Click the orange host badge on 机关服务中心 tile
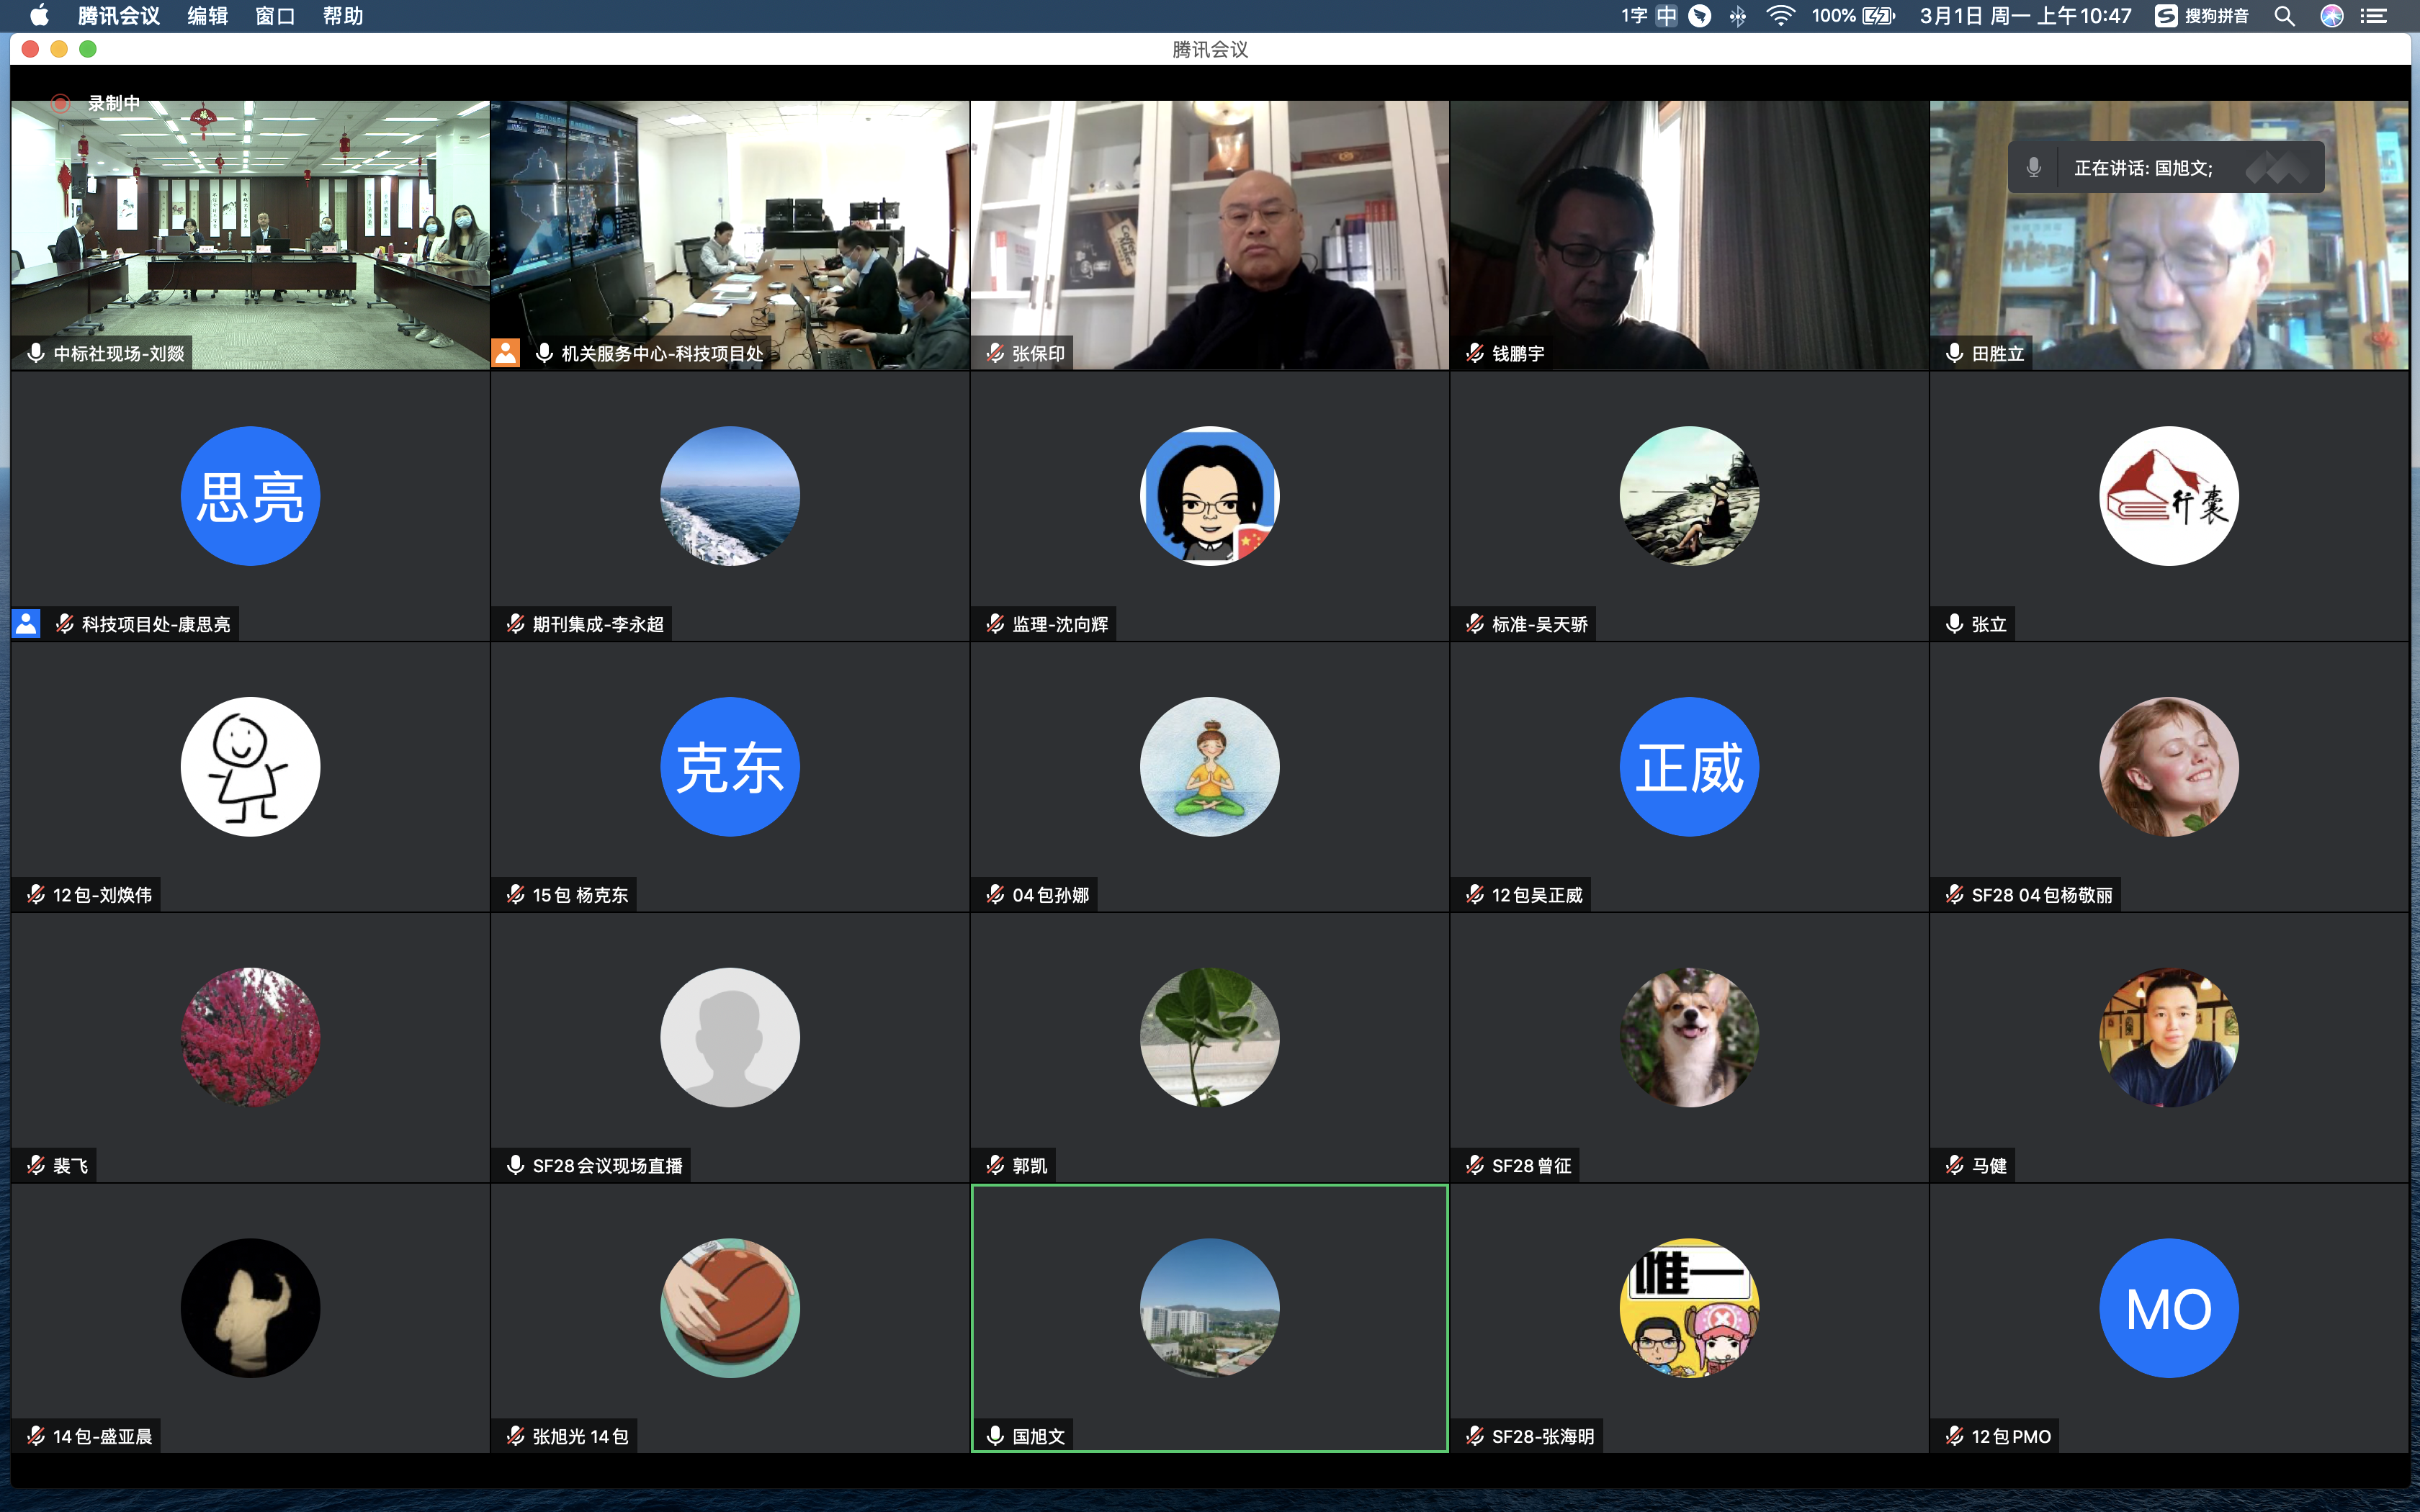The image size is (2420, 1512). pos(506,353)
